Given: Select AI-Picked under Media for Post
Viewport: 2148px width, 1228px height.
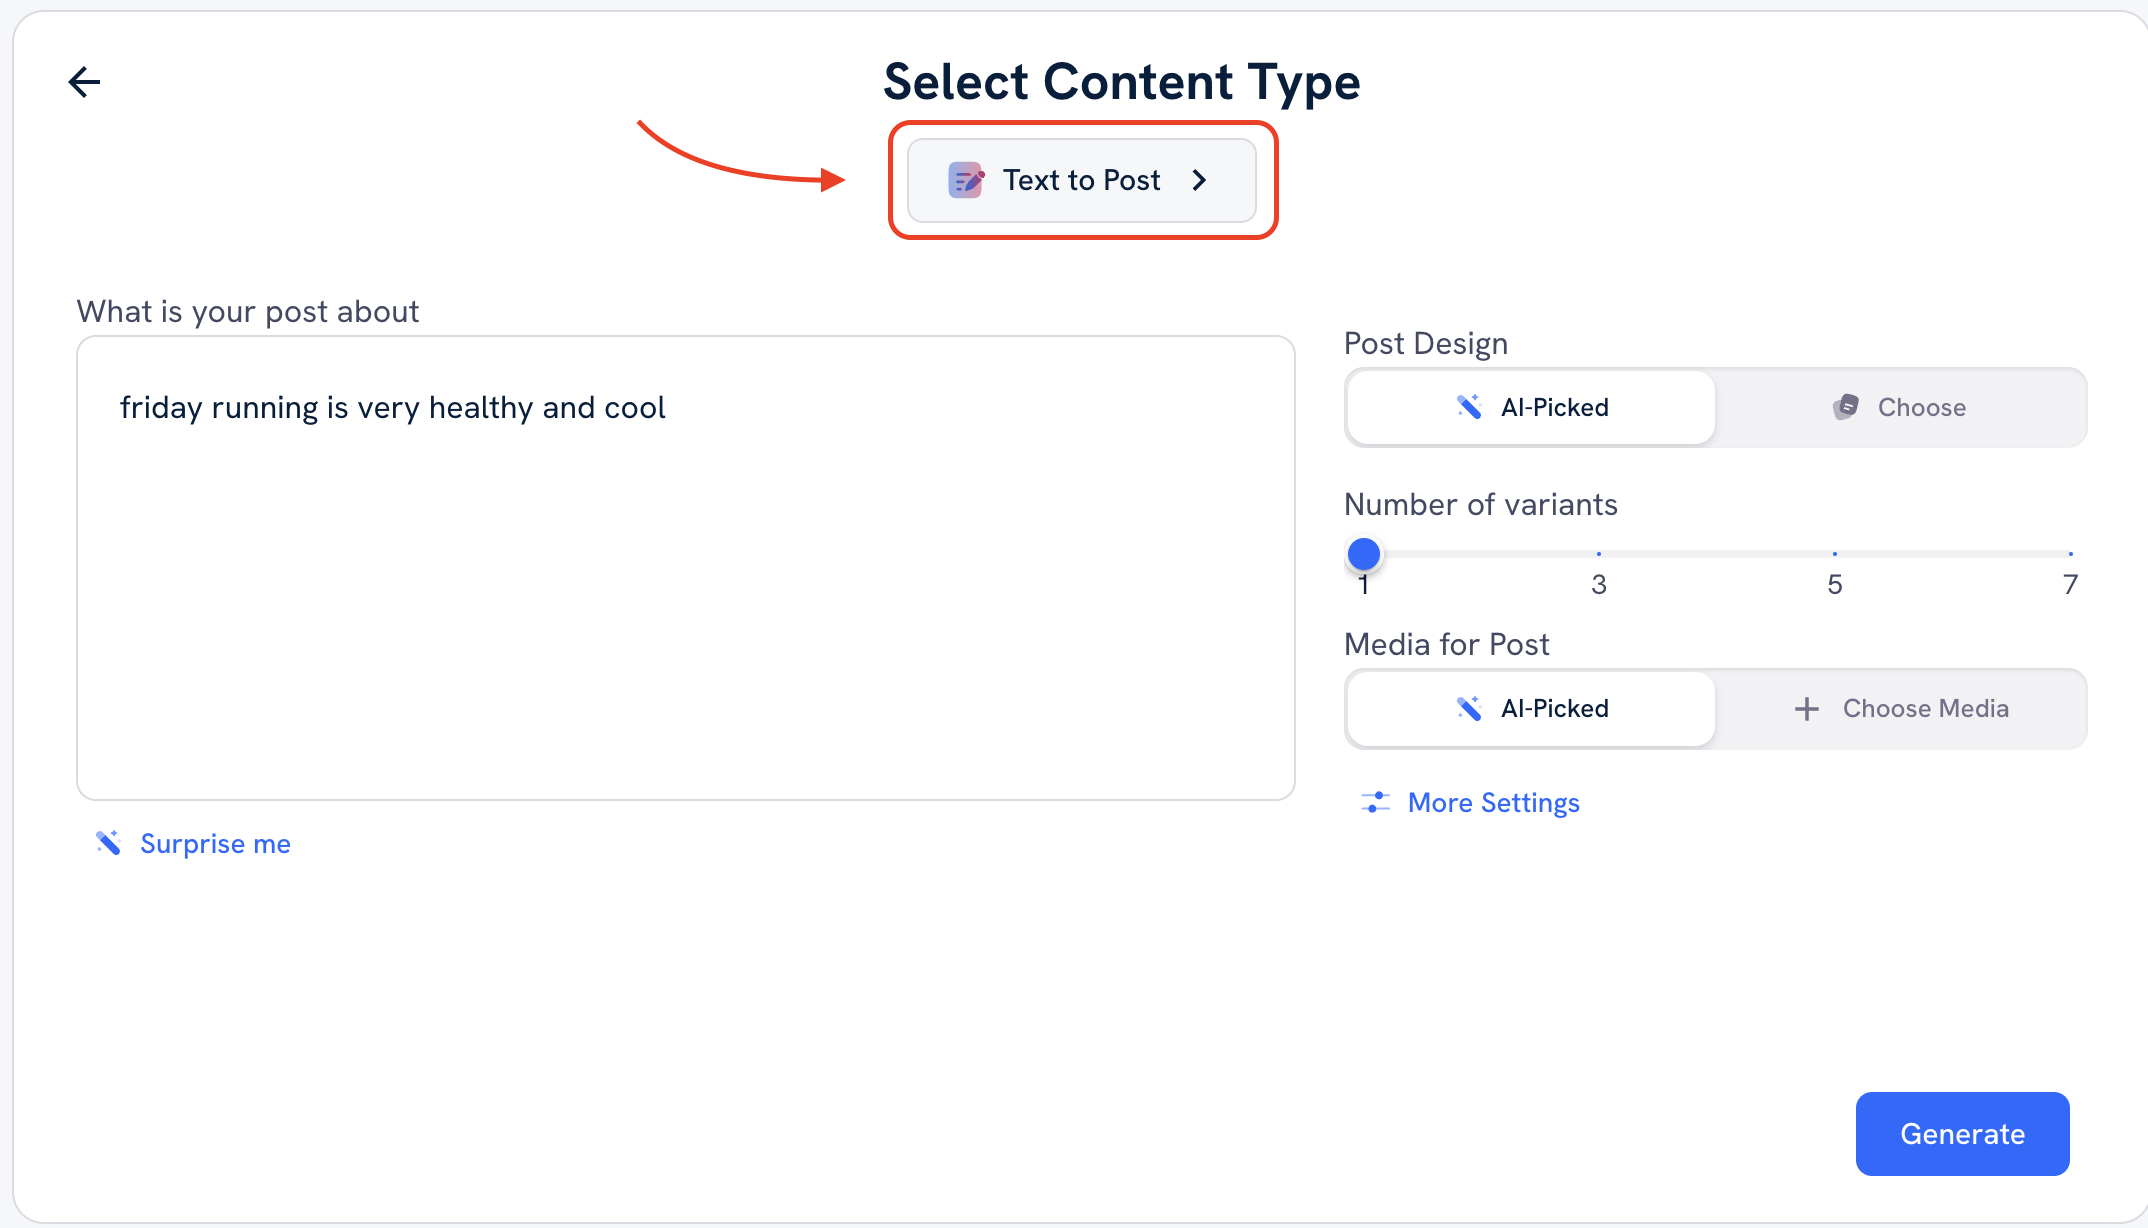Looking at the screenshot, I should 1531,708.
